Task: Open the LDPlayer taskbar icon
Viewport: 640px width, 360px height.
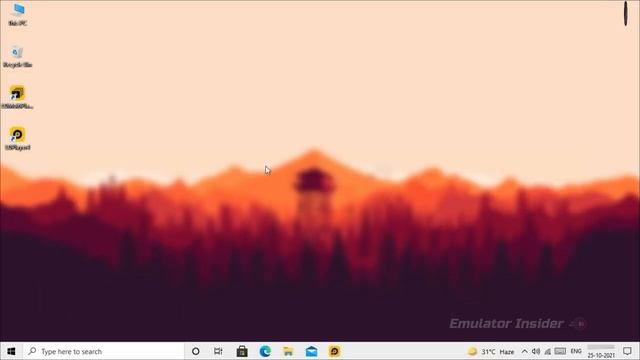Action: (x=334, y=351)
